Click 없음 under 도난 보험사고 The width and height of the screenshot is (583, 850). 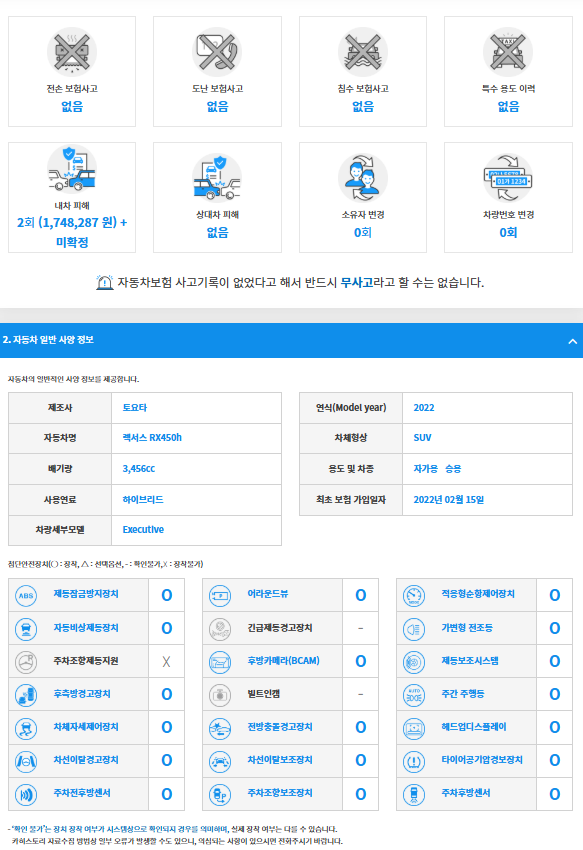(x=217, y=107)
